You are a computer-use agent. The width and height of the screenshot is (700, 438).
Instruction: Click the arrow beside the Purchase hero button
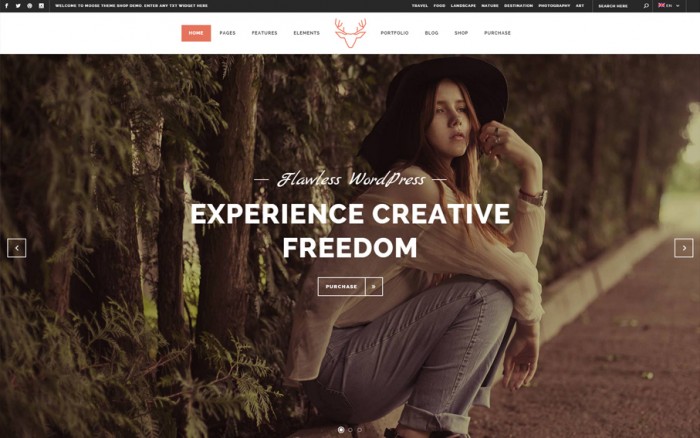(374, 287)
